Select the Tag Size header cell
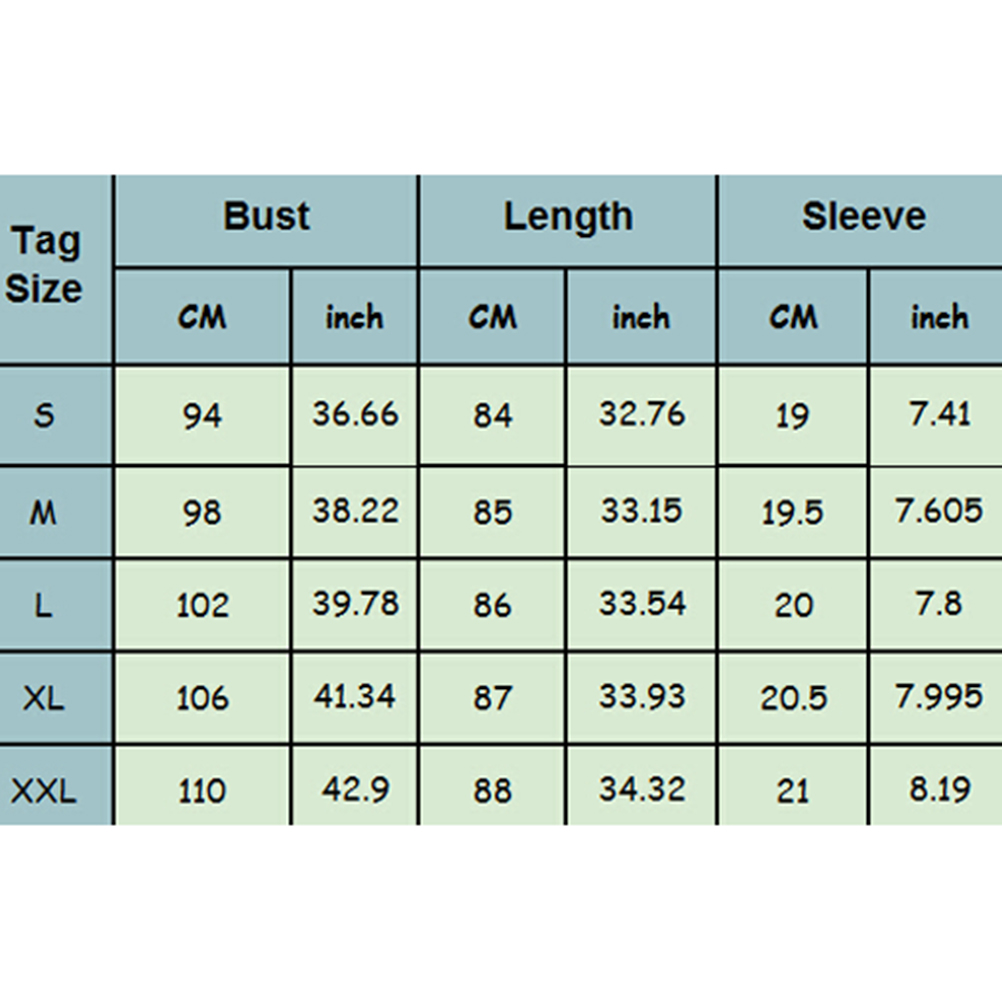 pos(45,266)
